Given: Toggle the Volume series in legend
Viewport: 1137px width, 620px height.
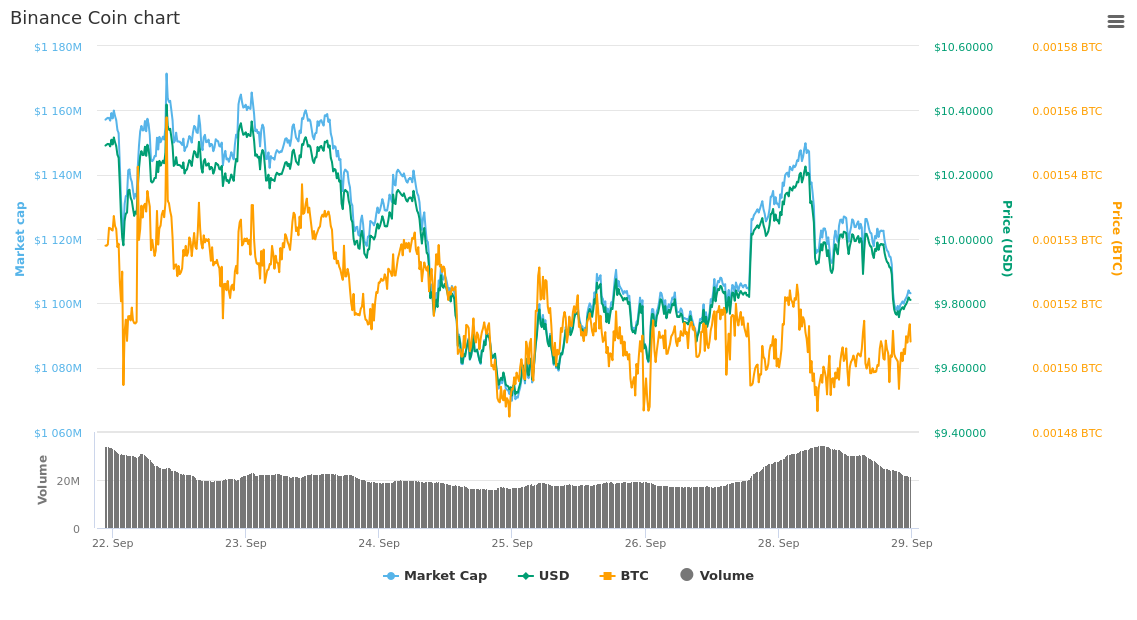Looking at the screenshot, I should (717, 576).
